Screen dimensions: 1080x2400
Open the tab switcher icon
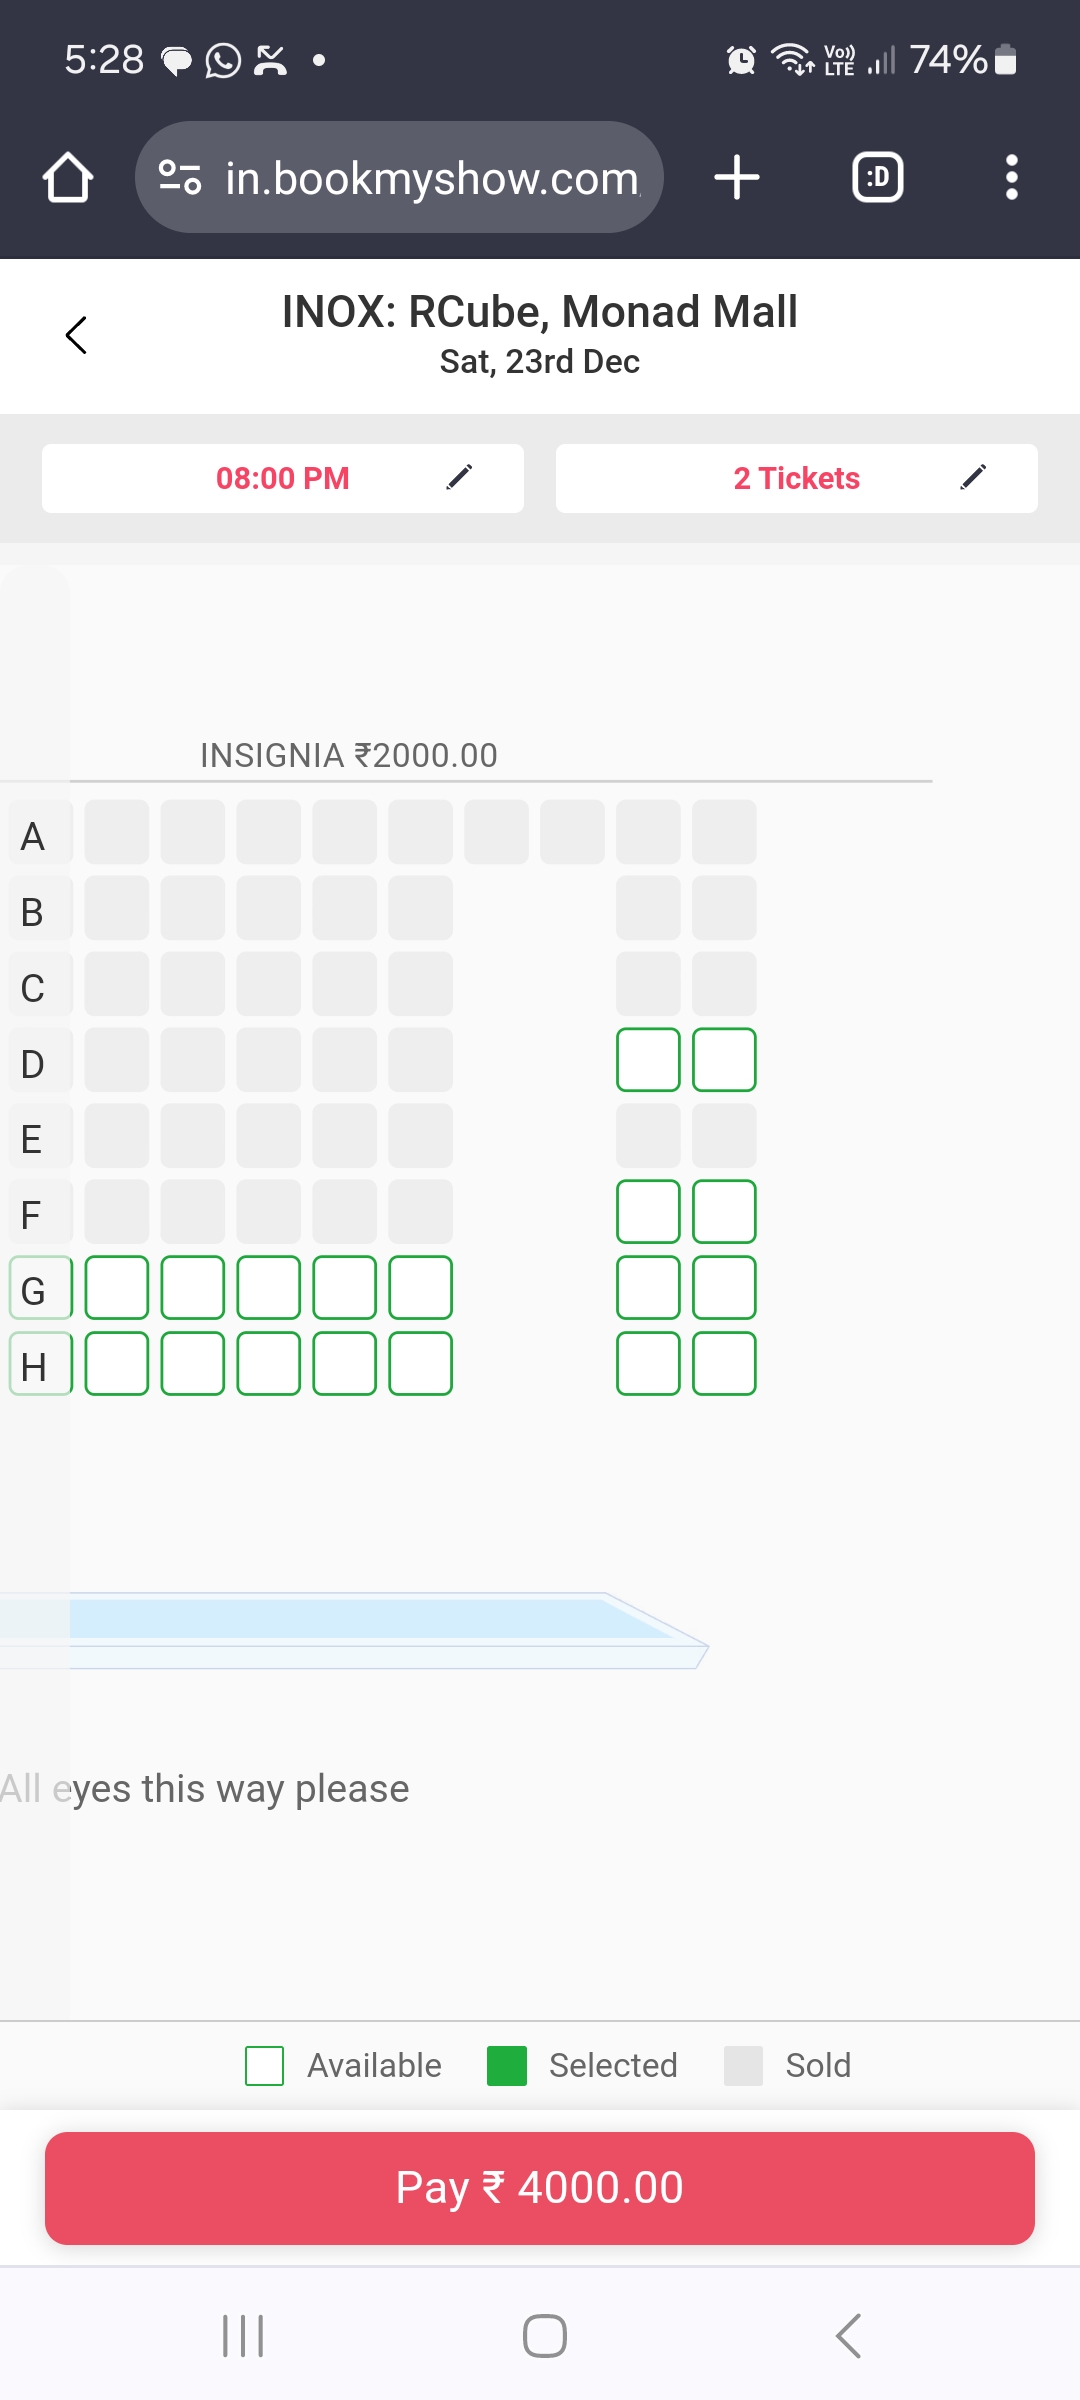(x=877, y=178)
